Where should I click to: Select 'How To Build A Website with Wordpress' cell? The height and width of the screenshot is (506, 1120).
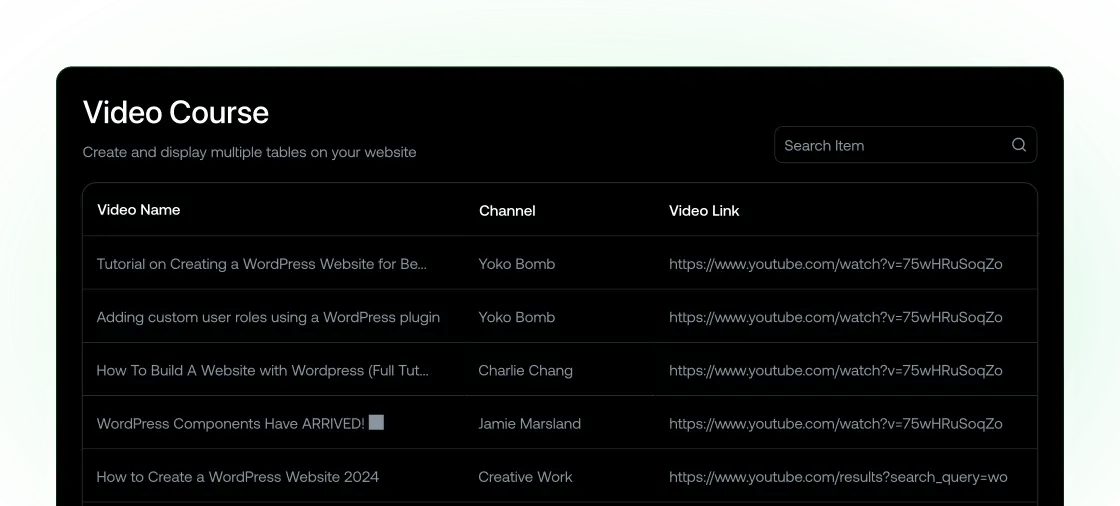tap(262, 370)
